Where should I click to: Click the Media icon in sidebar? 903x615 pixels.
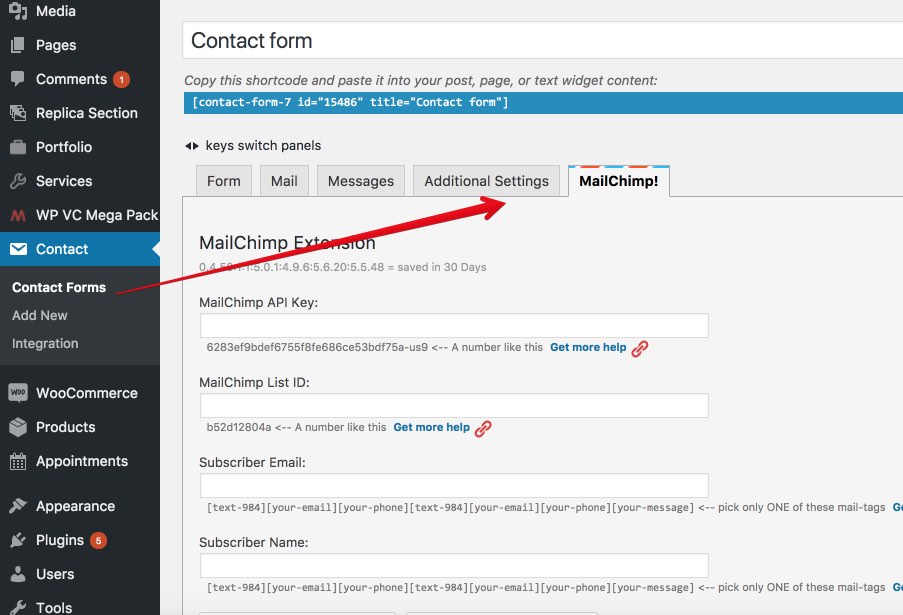point(18,10)
